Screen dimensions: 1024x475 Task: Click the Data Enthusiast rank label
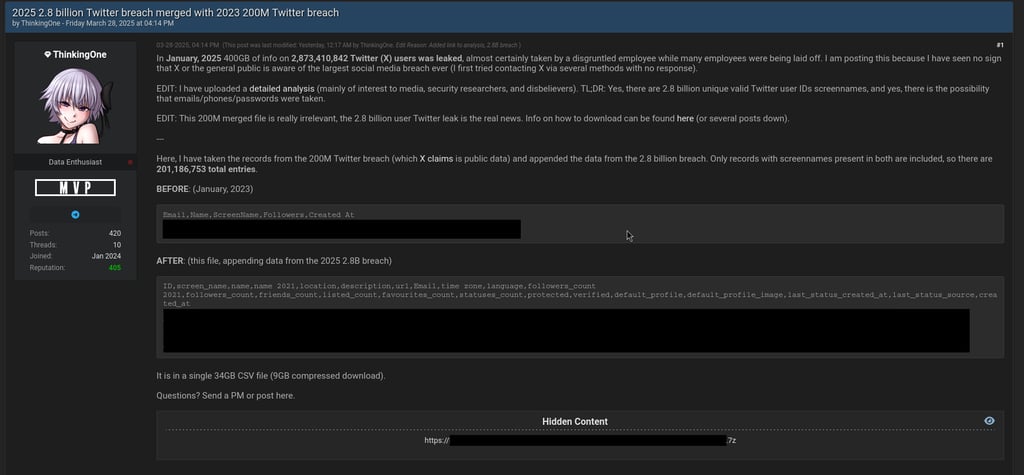click(x=75, y=162)
